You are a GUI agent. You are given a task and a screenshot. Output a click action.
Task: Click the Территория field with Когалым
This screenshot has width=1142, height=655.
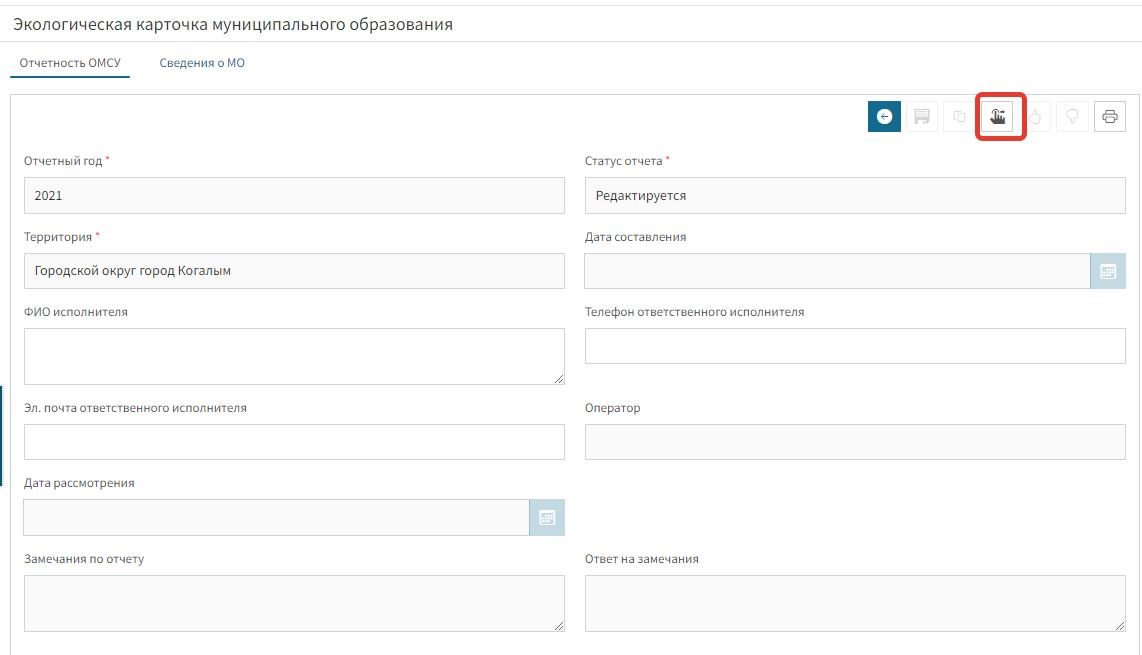[x=294, y=271]
